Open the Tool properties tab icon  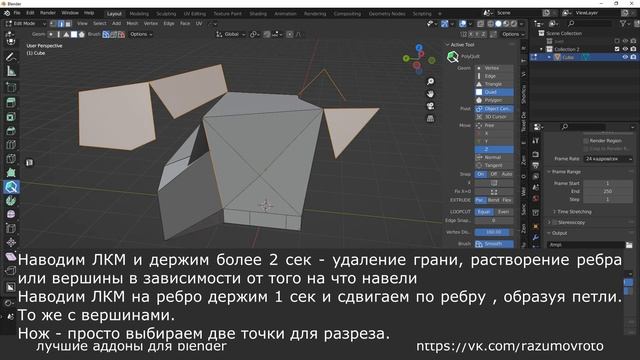click(x=536, y=141)
